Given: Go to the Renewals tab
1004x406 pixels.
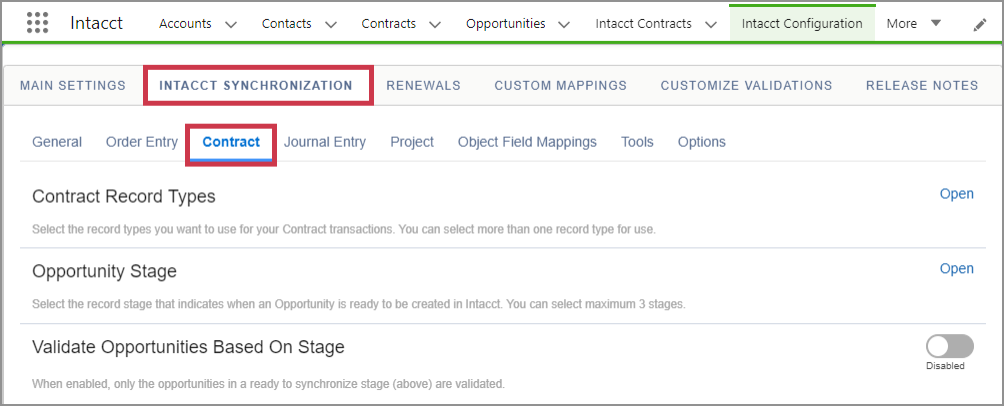Looking at the screenshot, I should pyautogui.click(x=423, y=85).
